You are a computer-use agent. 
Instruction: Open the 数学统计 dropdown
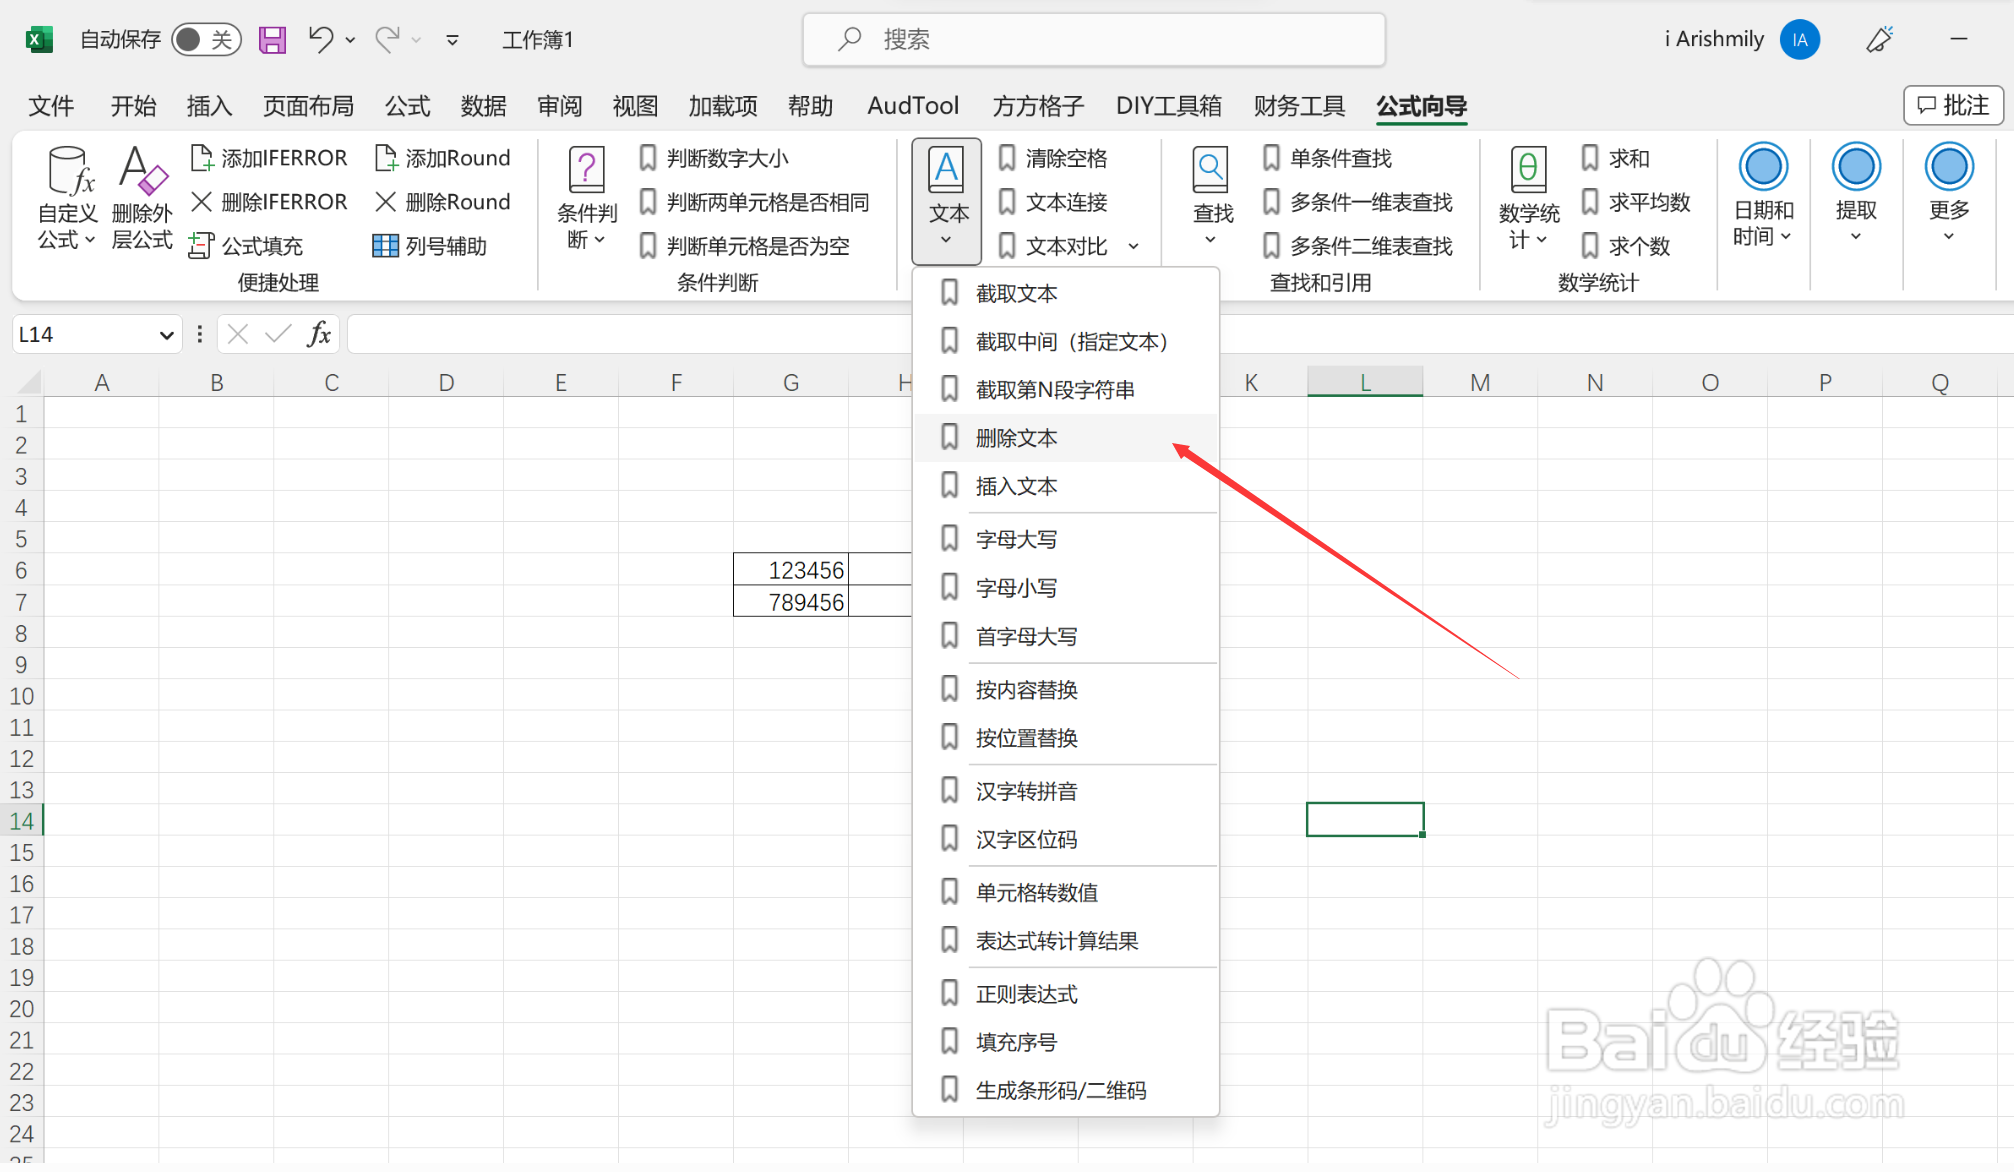pyautogui.click(x=1528, y=198)
